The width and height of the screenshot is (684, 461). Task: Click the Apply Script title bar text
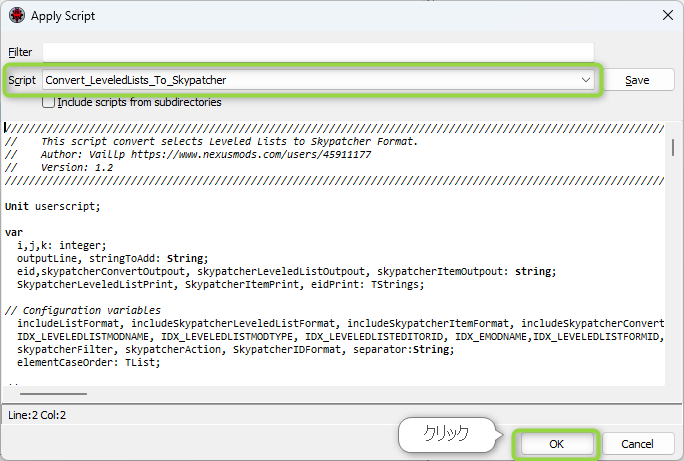(x=66, y=15)
